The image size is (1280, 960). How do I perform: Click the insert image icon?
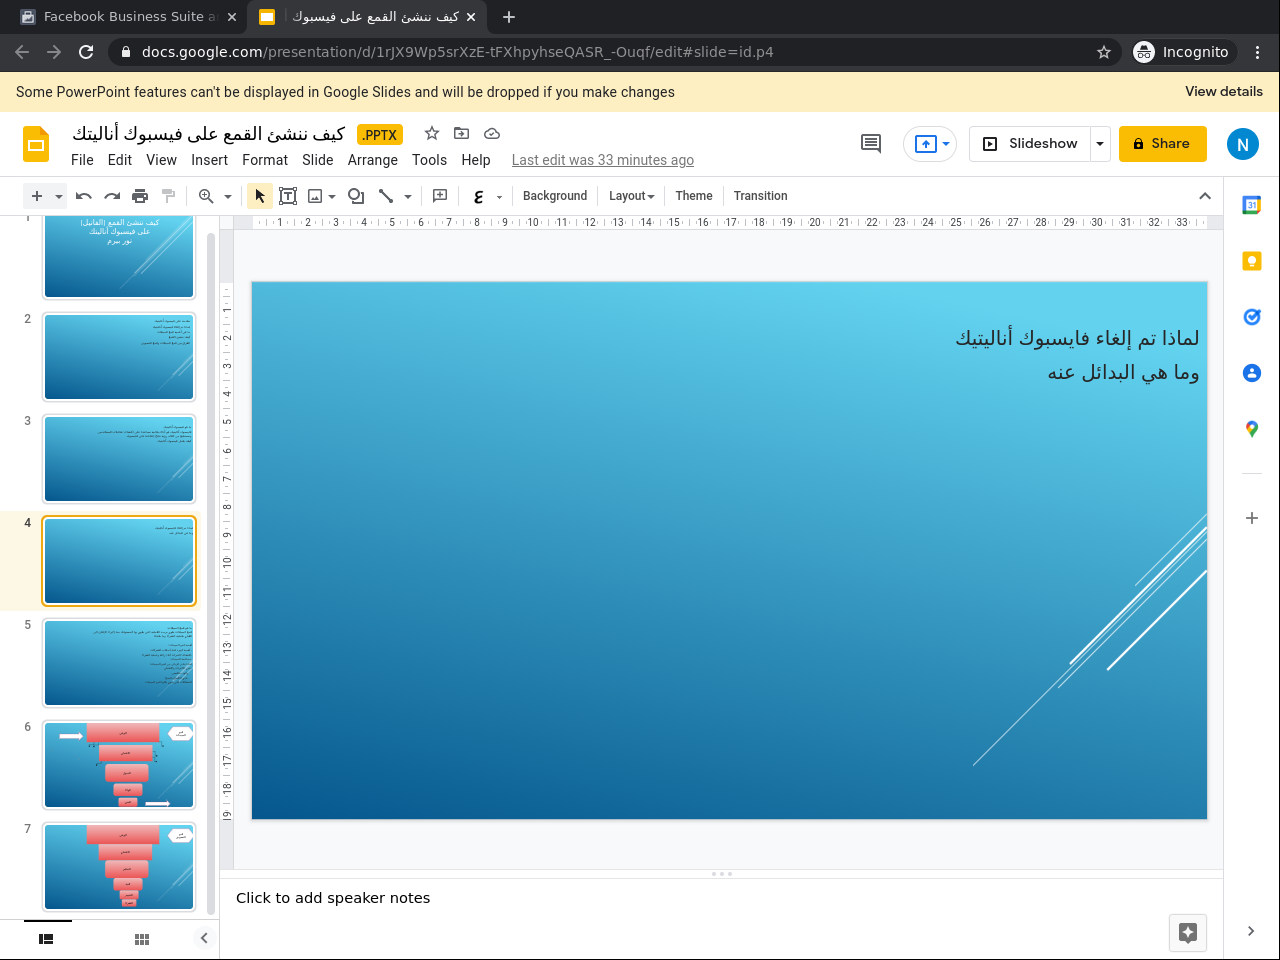[315, 196]
